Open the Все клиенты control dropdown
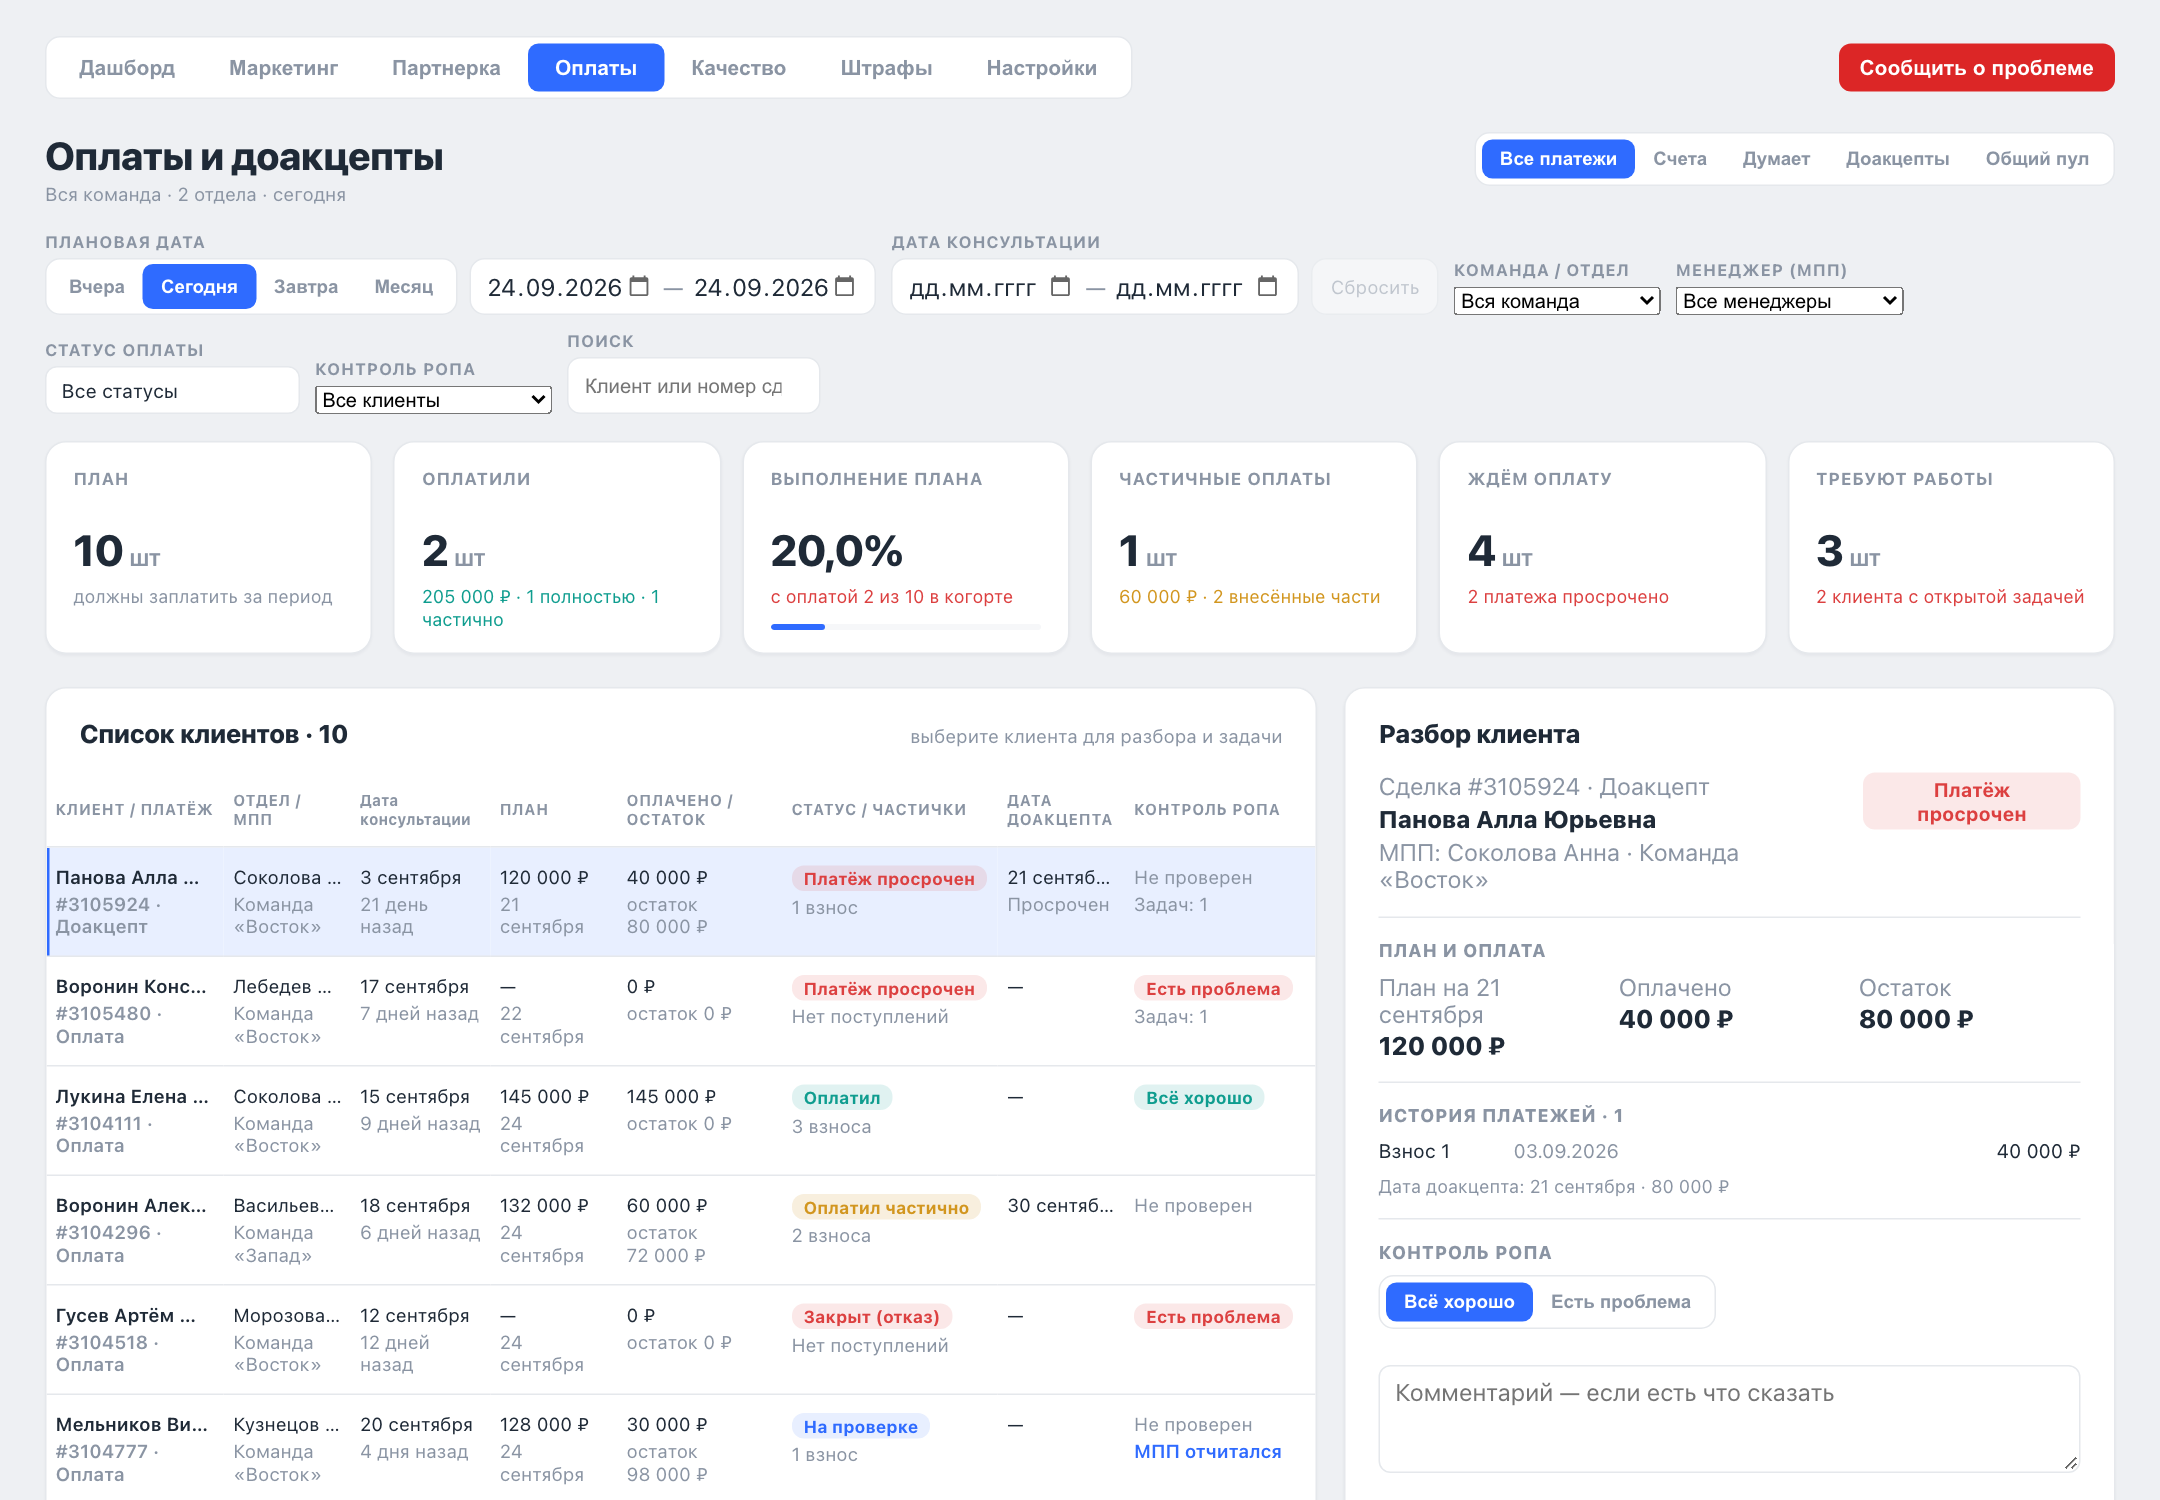This screenshot has height=1500, width=2160. point(433,400)
